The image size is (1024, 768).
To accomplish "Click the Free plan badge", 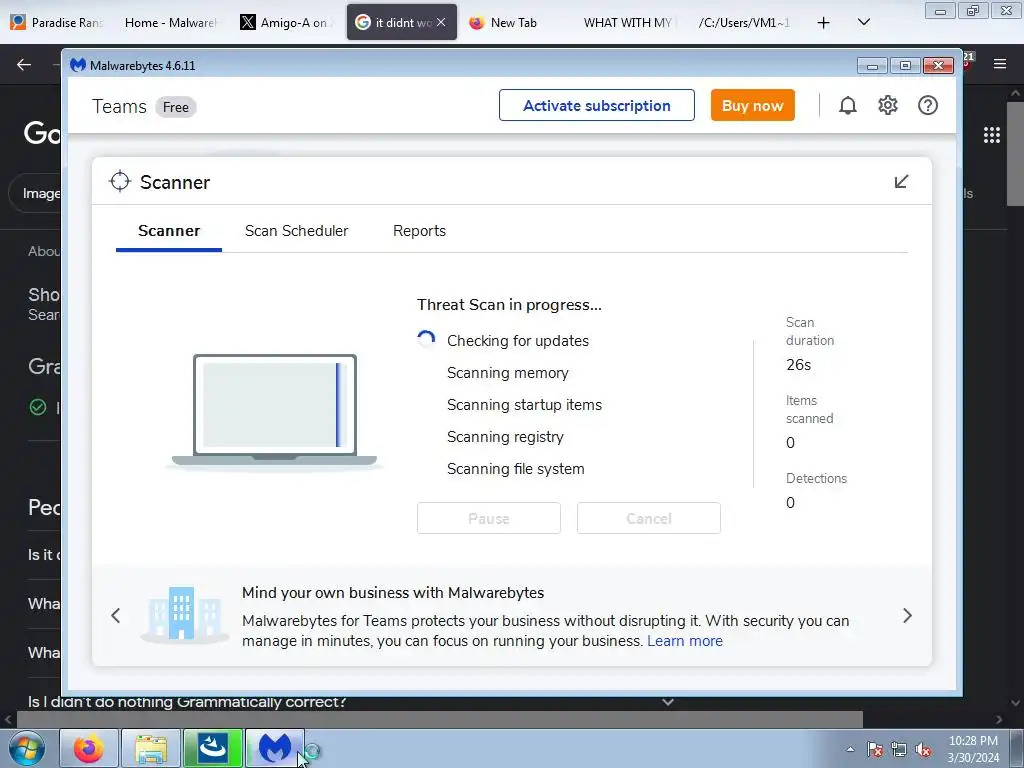I will point(176,107).
